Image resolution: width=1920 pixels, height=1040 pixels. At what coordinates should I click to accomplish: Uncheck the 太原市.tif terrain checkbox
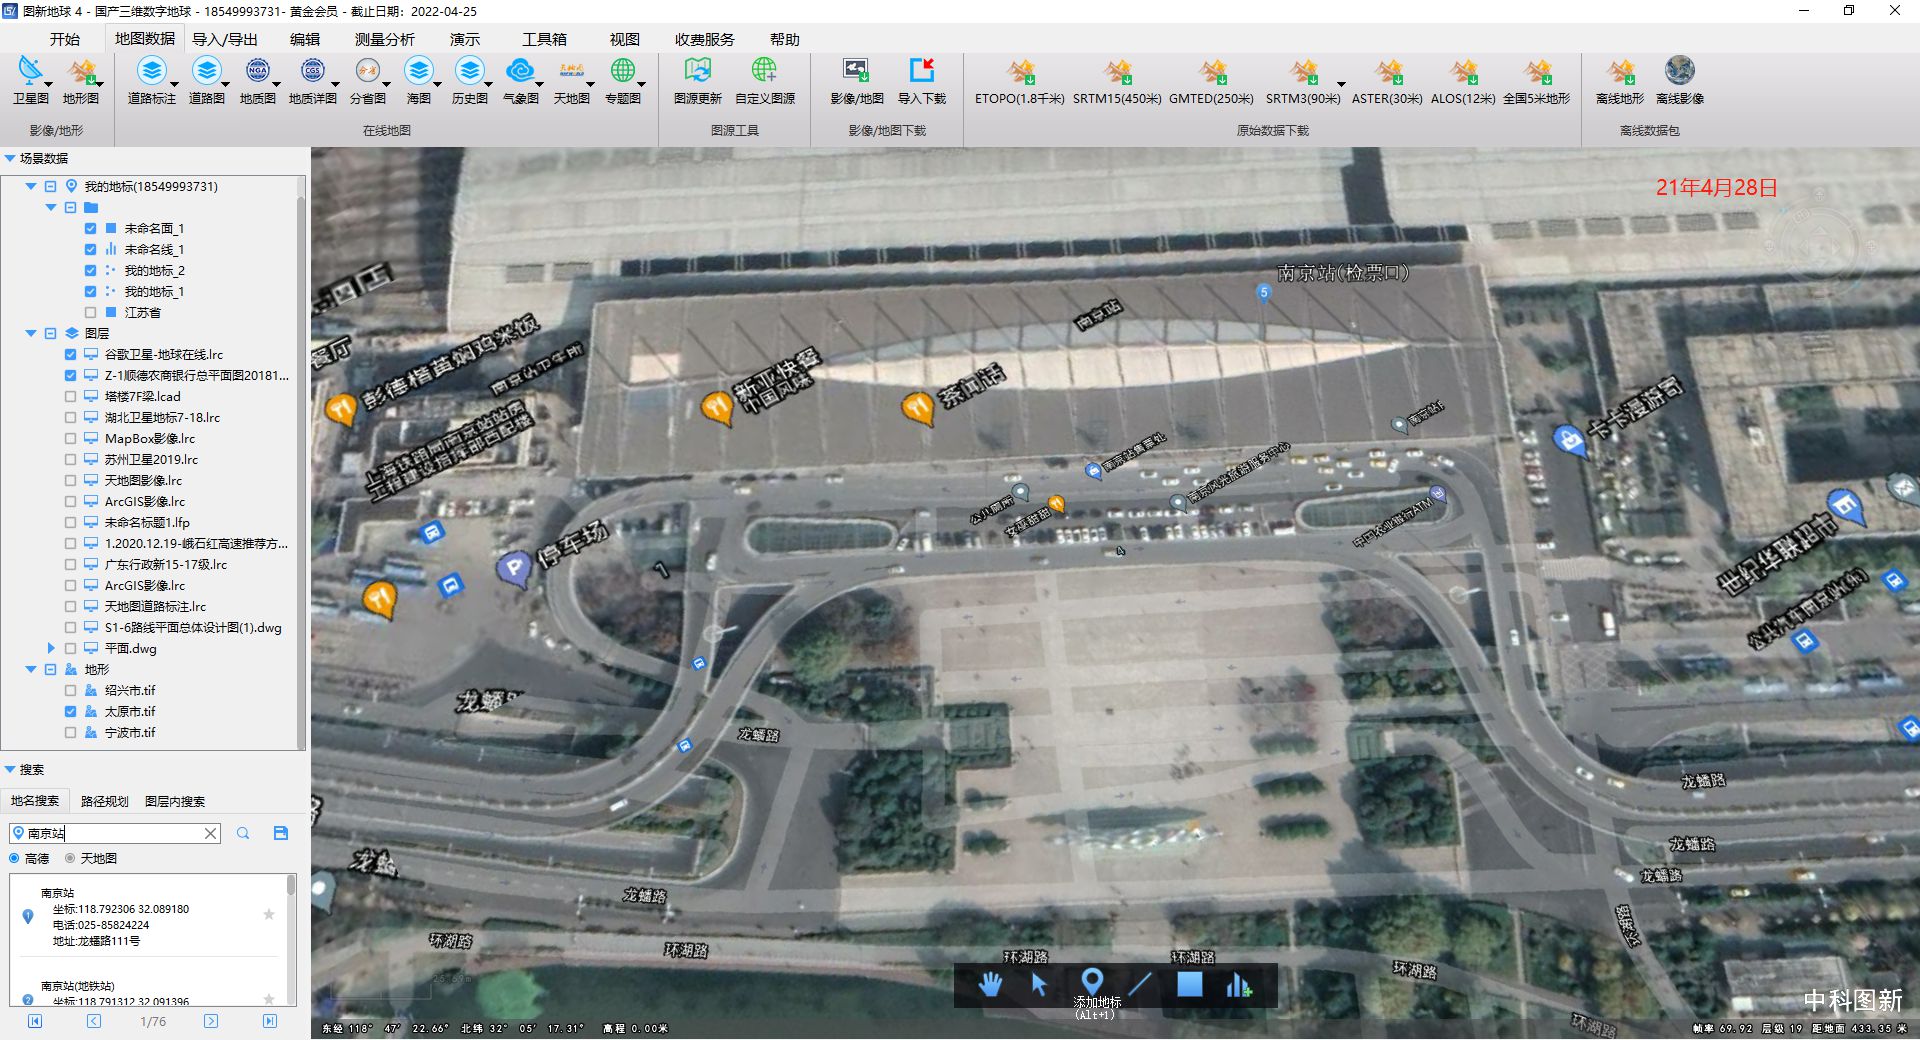pos(70,711)
